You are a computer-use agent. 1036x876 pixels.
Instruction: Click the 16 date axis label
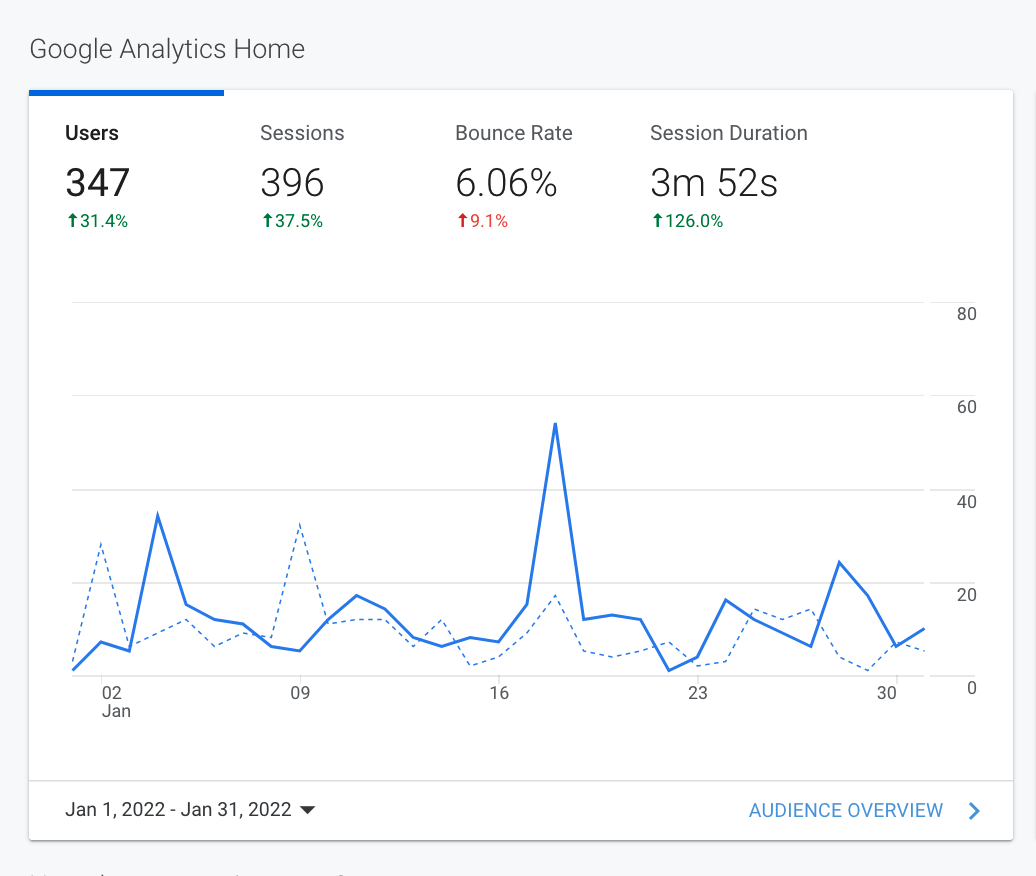(499, 693)
